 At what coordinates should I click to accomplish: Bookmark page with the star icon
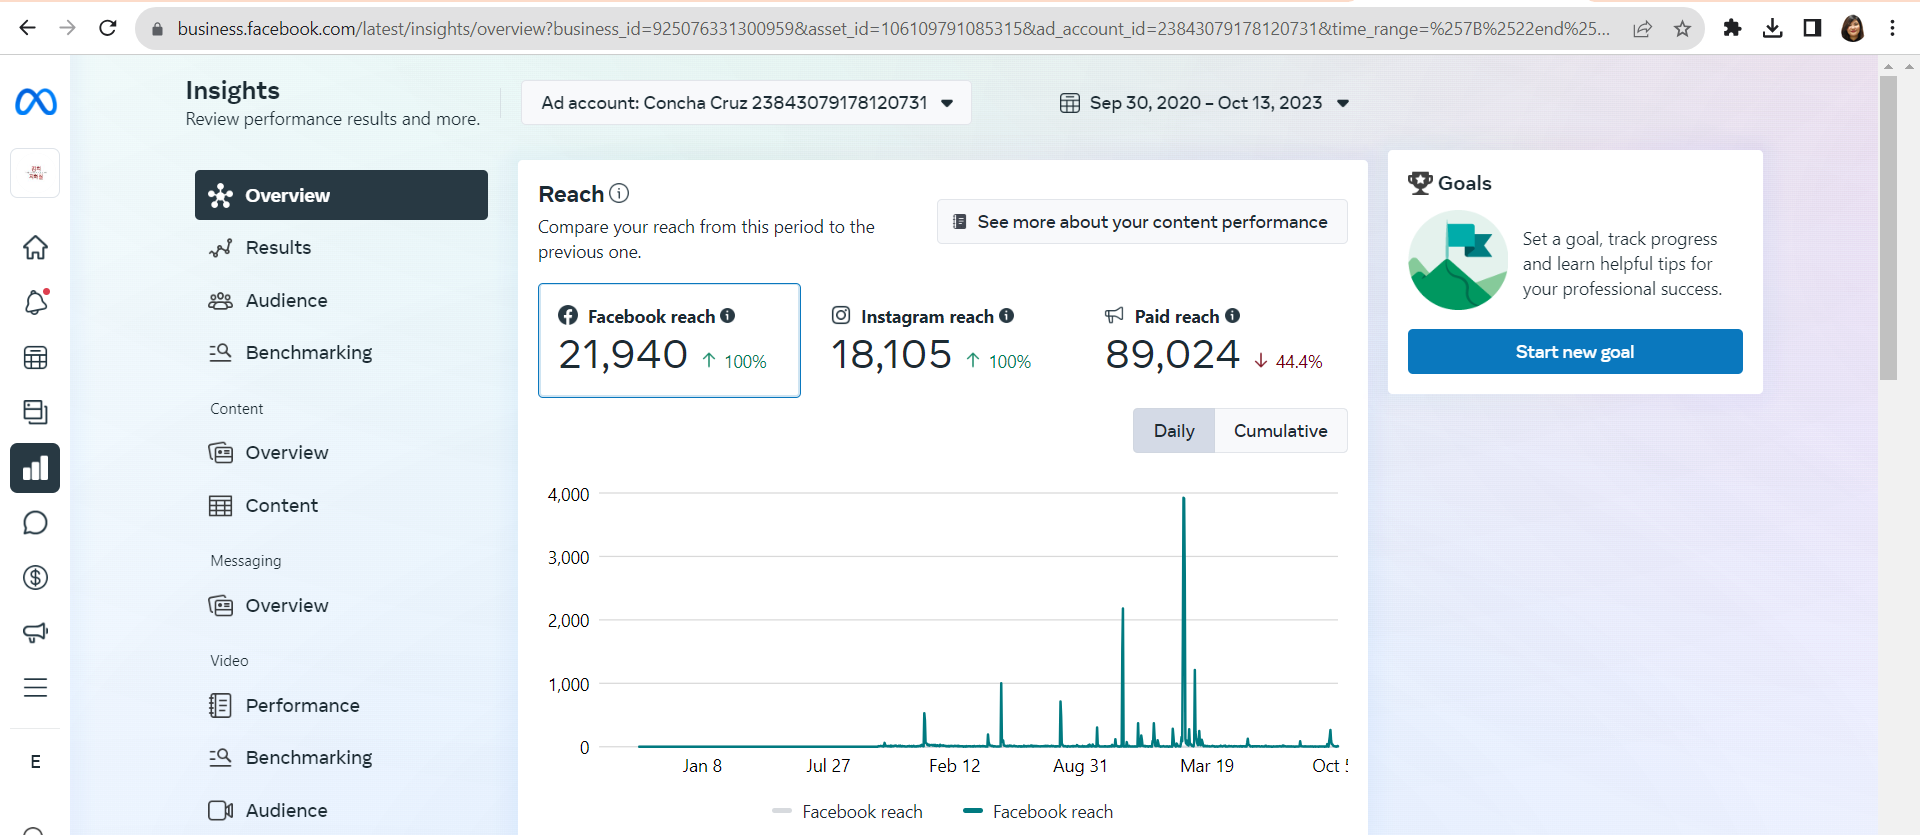[1683, 29]
